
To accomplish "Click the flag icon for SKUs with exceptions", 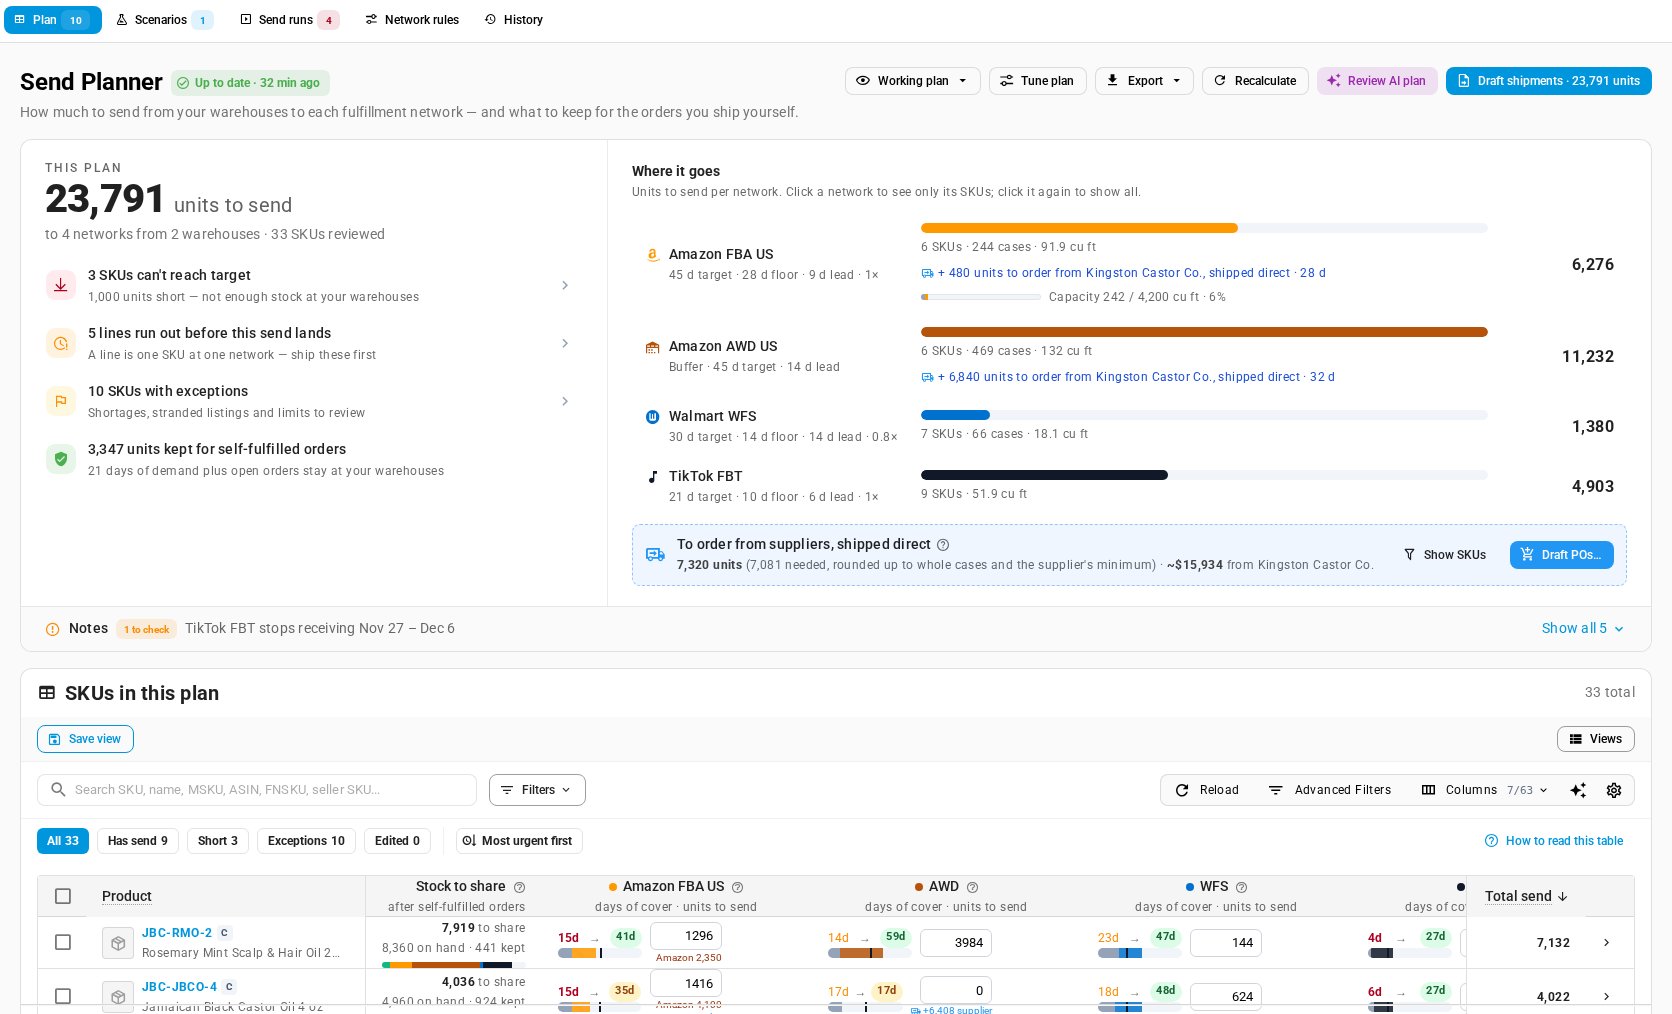I will click(x=61, y=401).
